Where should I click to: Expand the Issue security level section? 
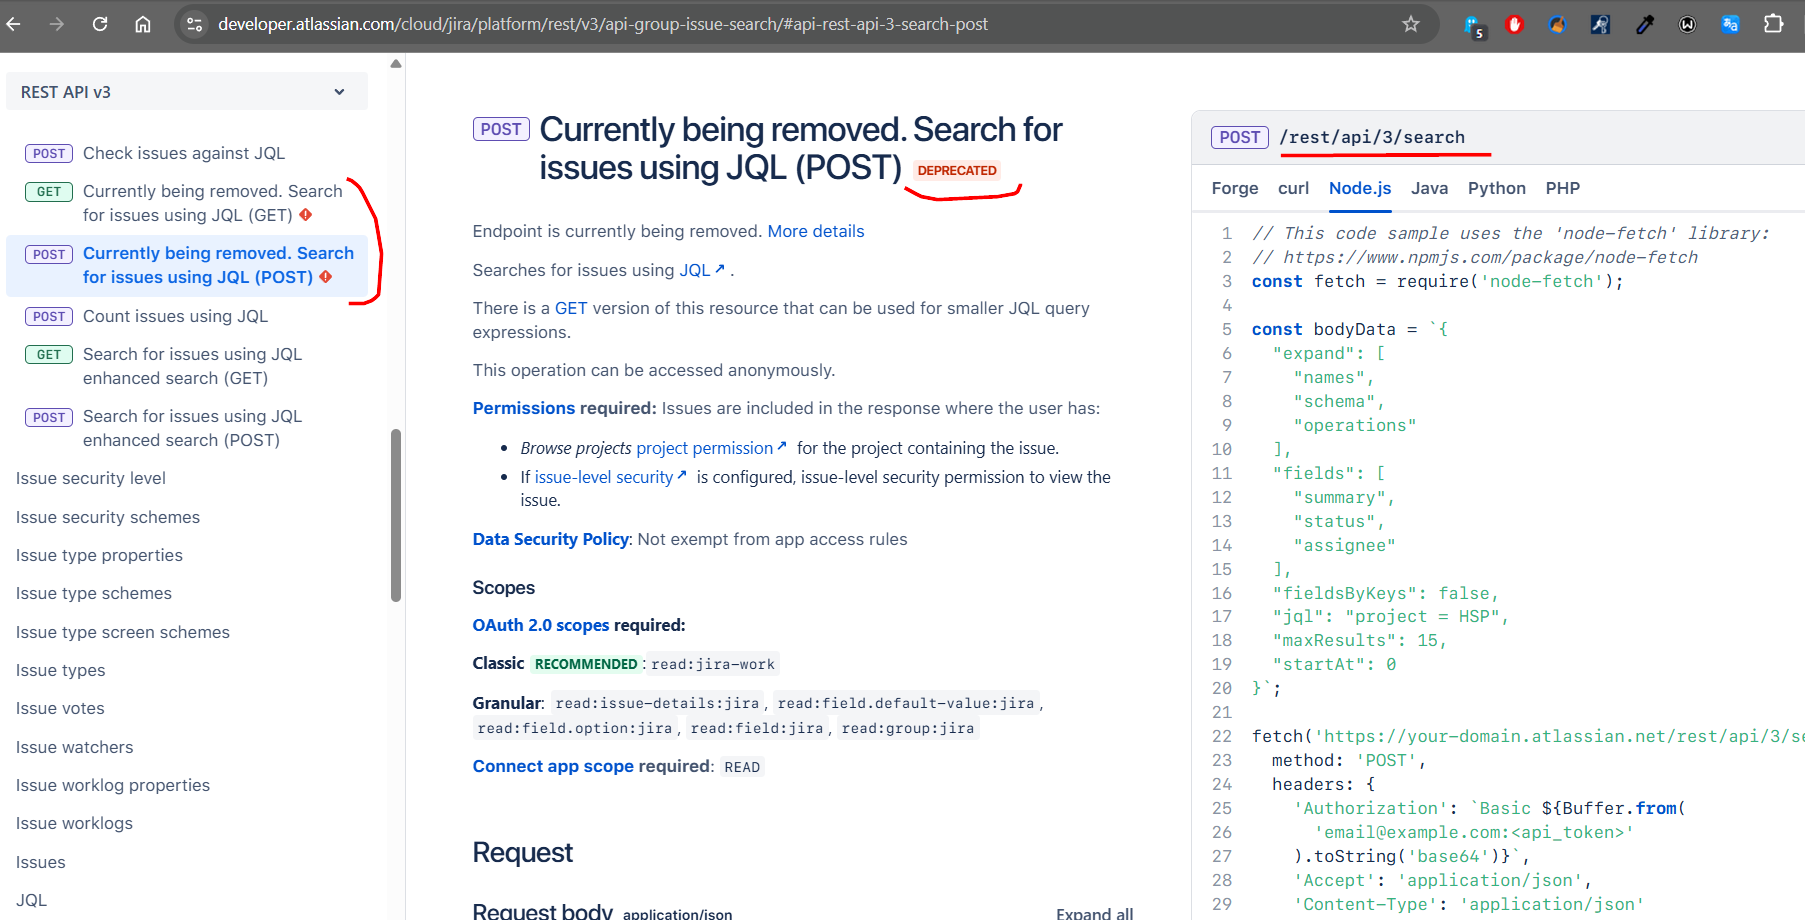[x=91, y=479]
